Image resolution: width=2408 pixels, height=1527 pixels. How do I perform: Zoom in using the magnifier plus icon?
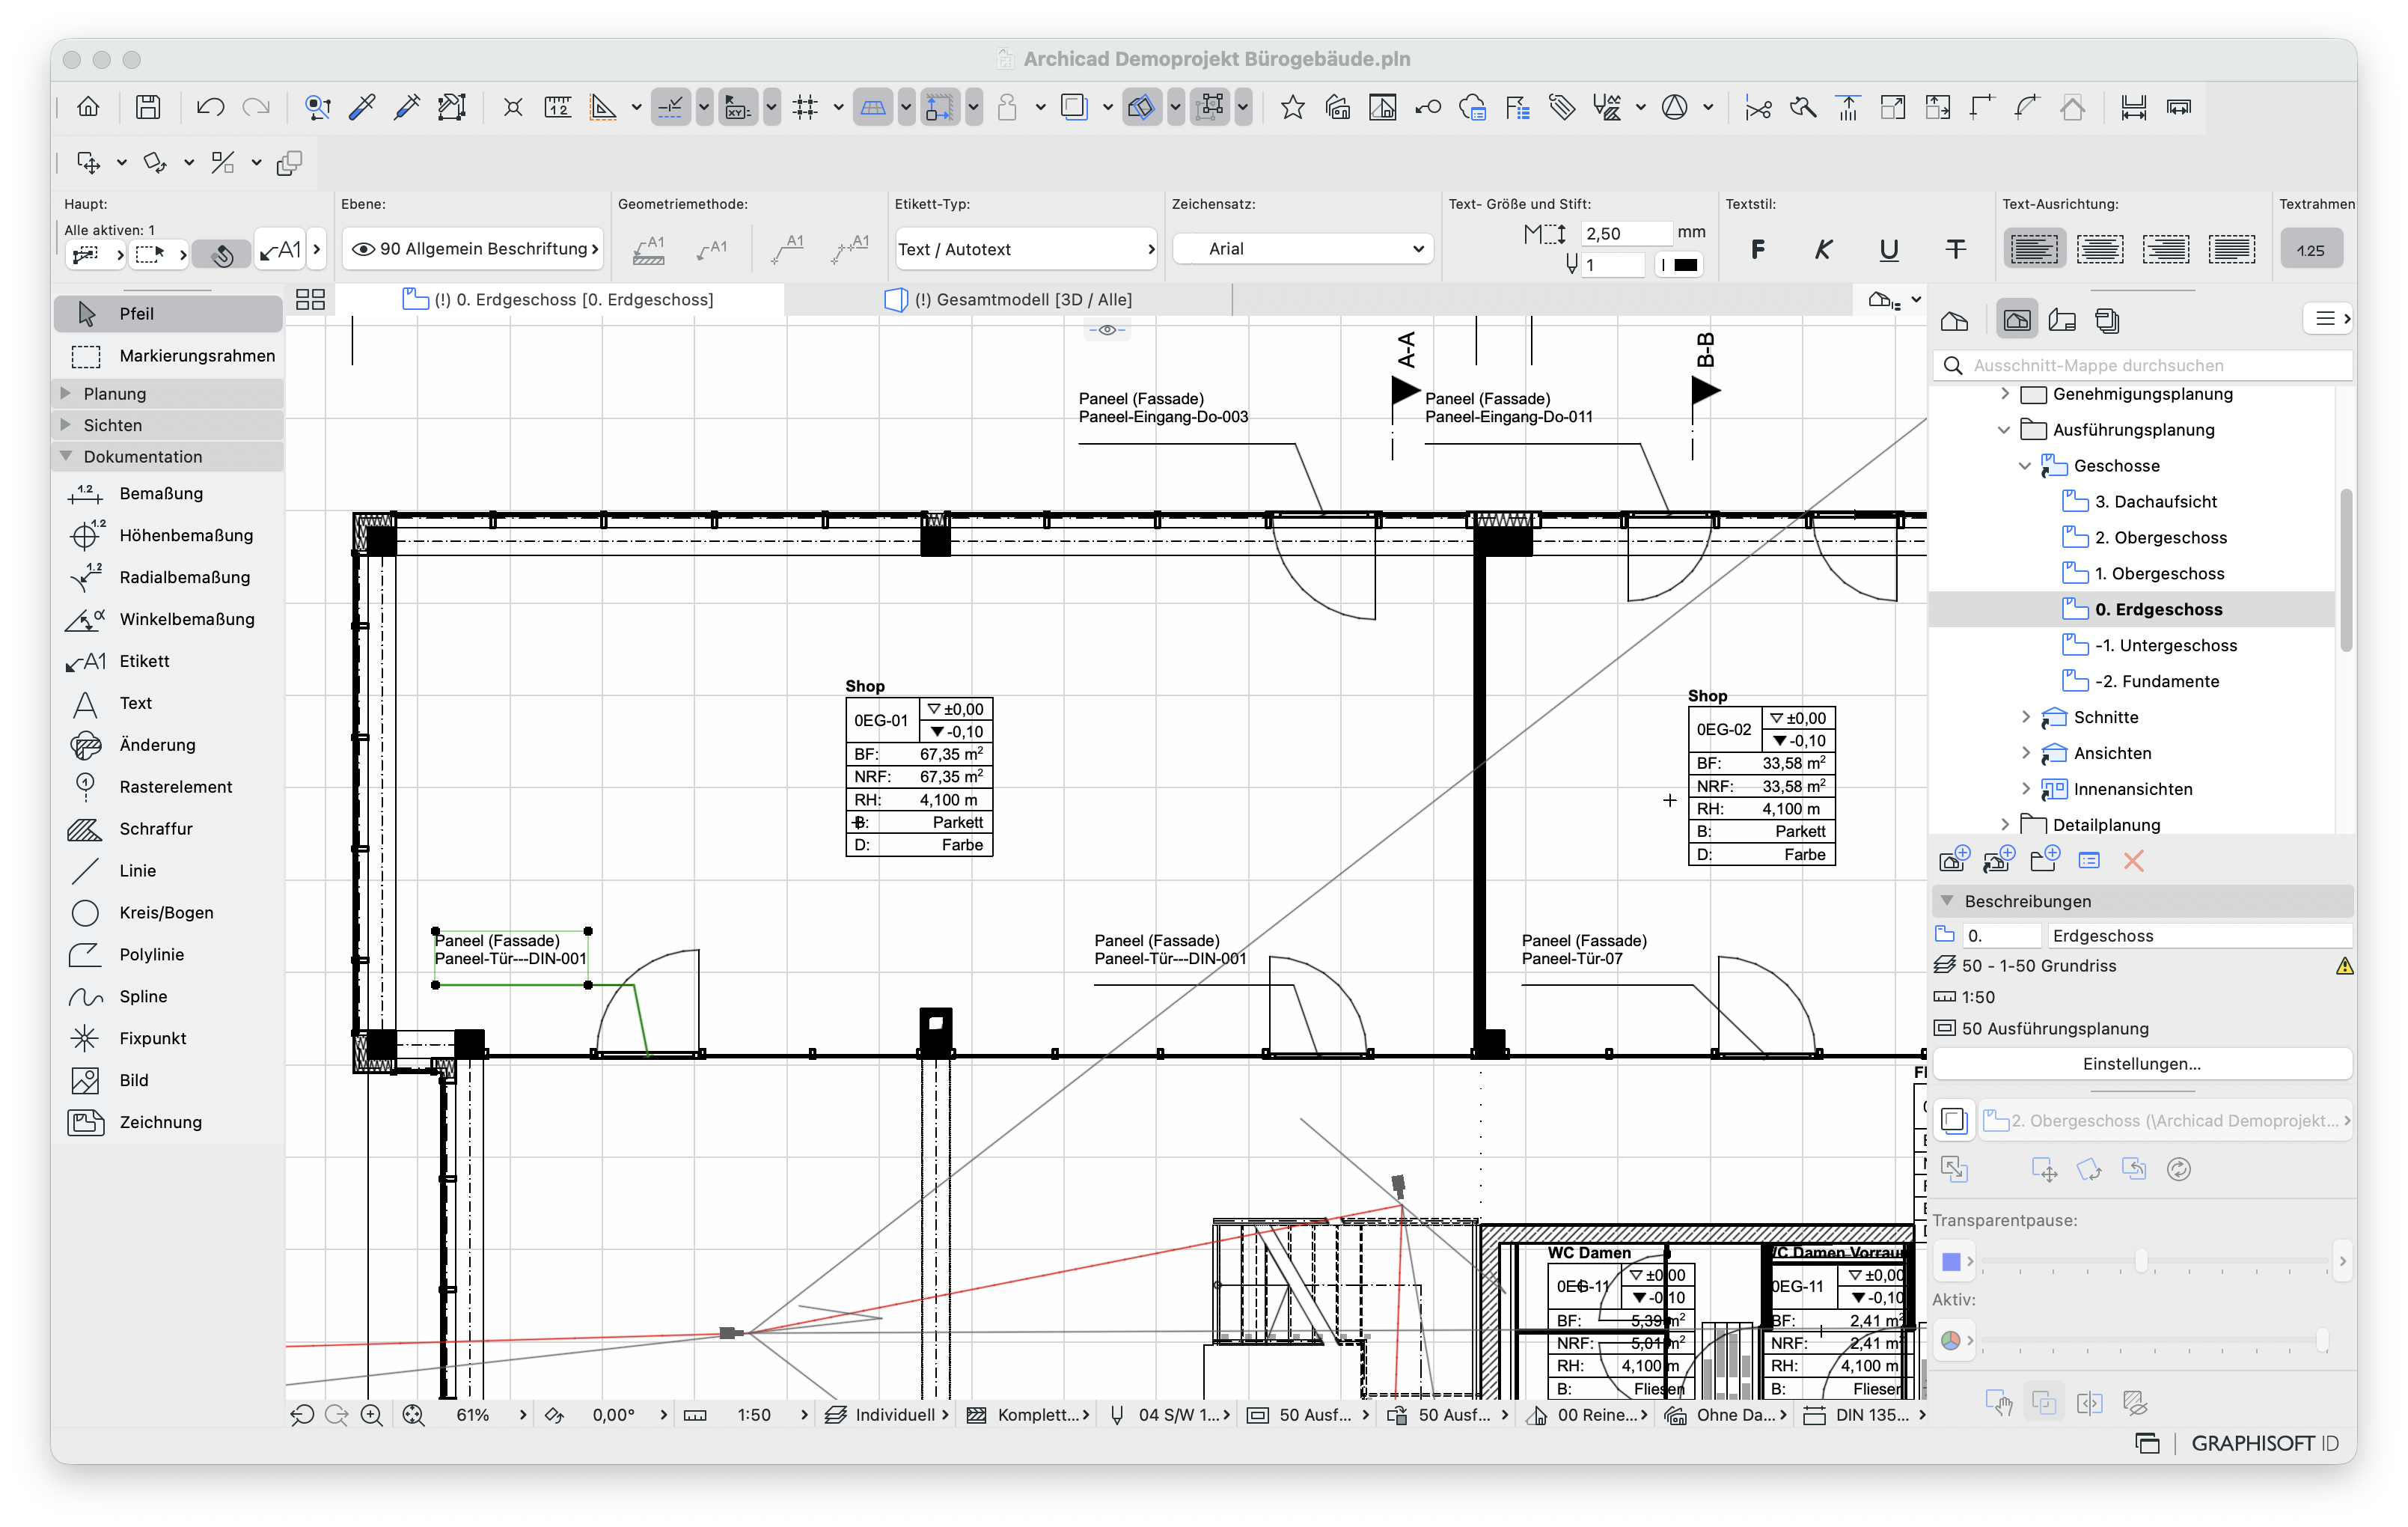(372, 1416)
